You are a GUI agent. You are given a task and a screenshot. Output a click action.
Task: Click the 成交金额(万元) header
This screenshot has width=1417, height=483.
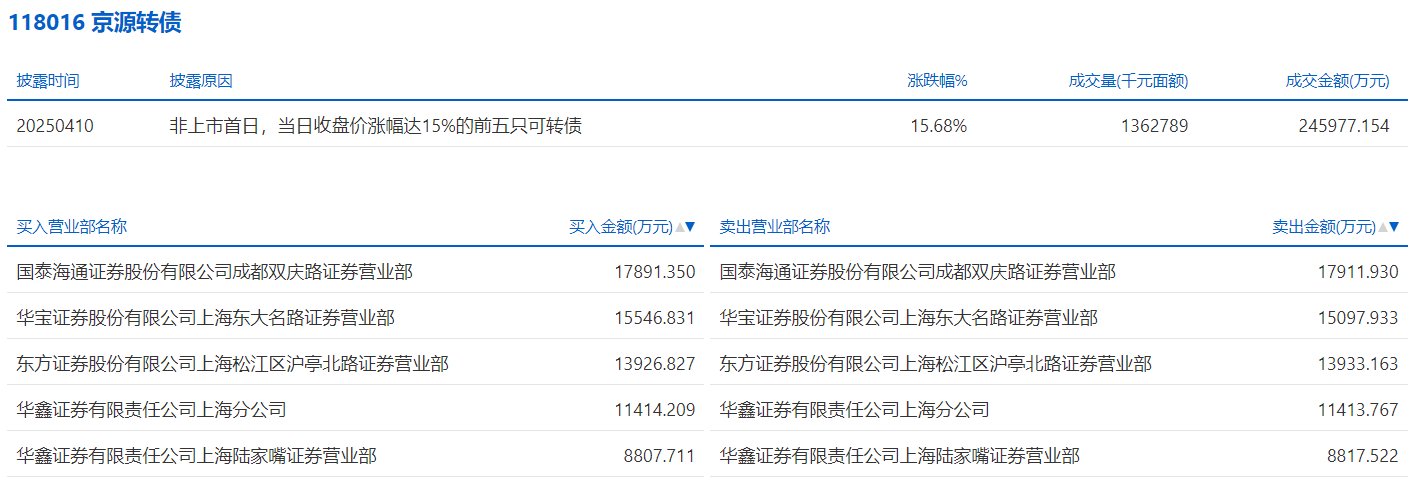[x=1337, y=81]
